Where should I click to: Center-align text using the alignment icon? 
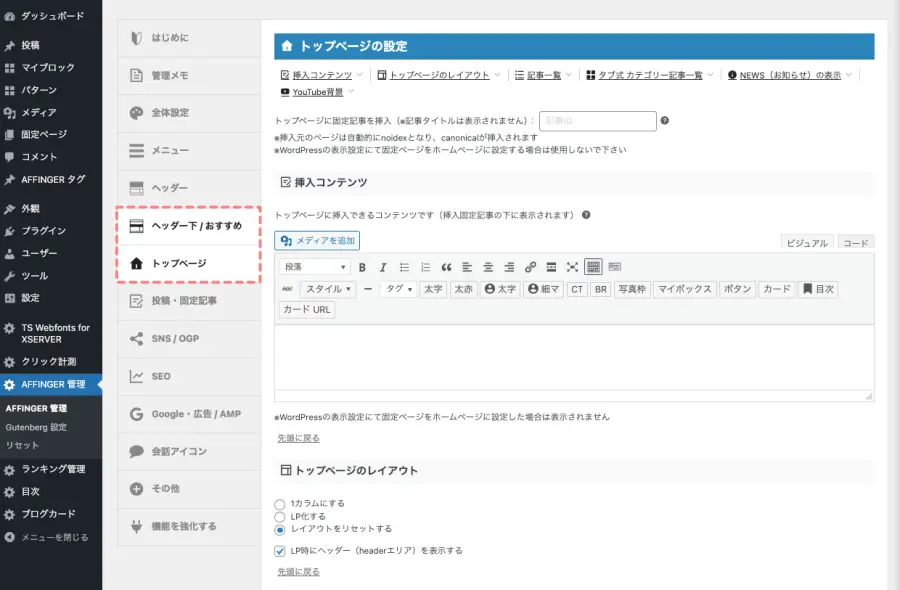click(487, 267)
